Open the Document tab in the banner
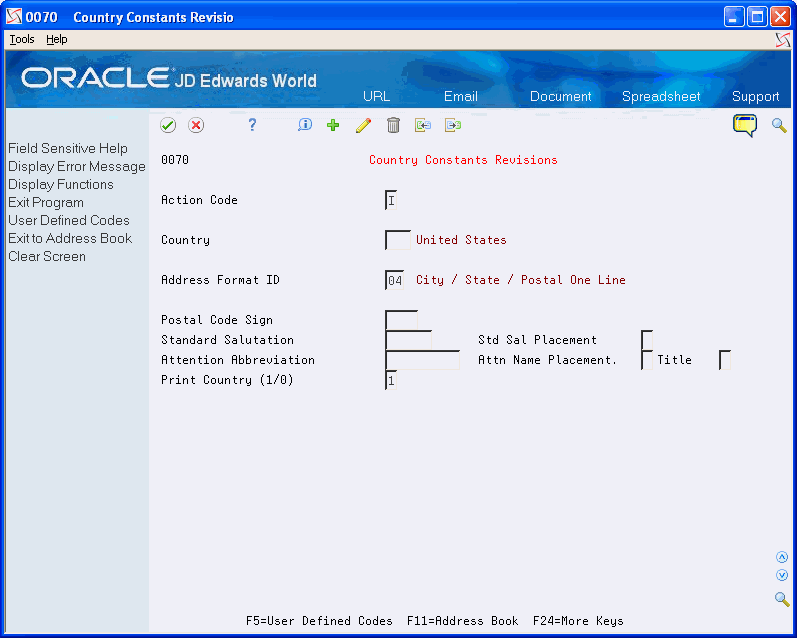797x638 pixels. point(561,96)
